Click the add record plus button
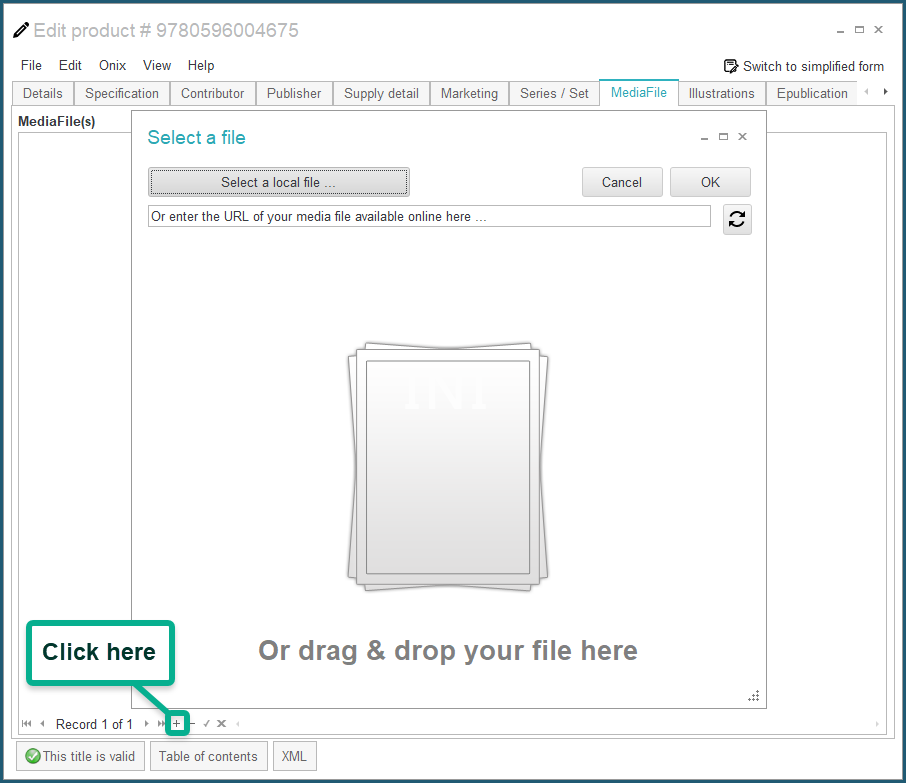 click(x=177, y=723)
